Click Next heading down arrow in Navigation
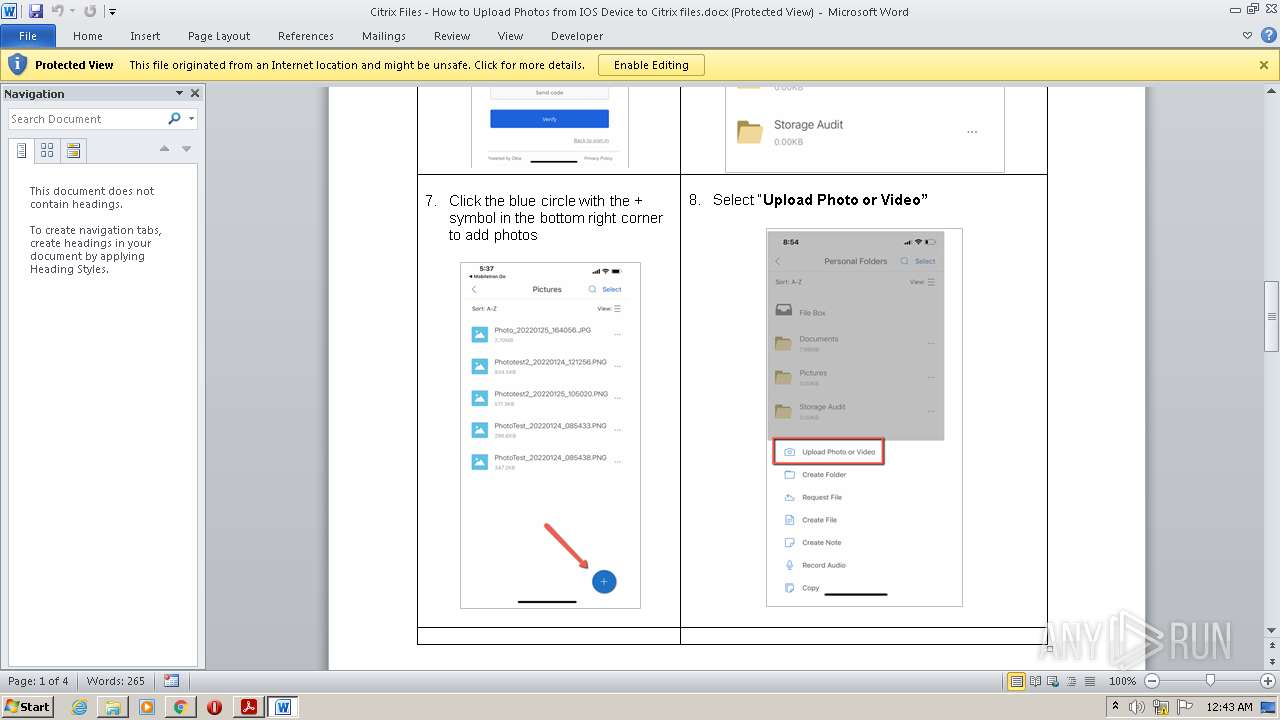 [186, 149]
